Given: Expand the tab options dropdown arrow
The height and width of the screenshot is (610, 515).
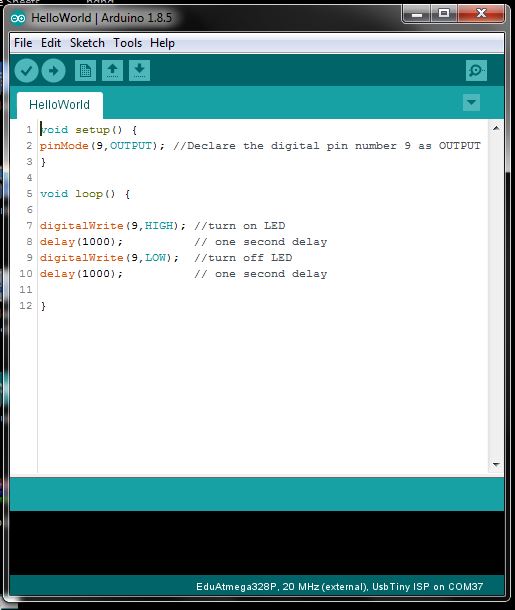Looking at the screenshot, I should coord(471,102).
